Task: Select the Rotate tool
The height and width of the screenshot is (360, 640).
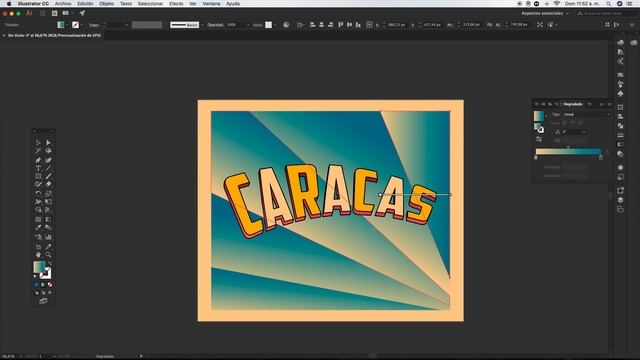Action: (x=38, y=193)
